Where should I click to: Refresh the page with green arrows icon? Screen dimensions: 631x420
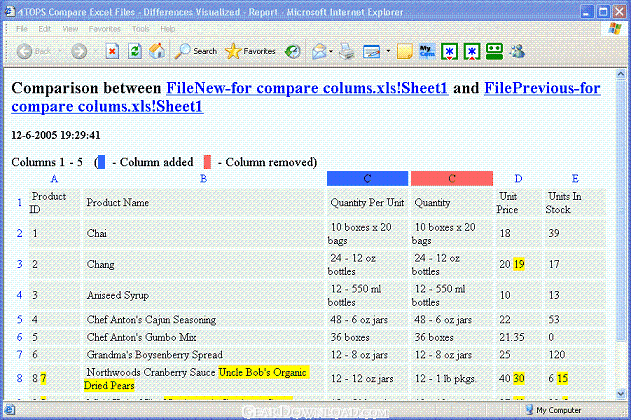[x=135, y=51]
